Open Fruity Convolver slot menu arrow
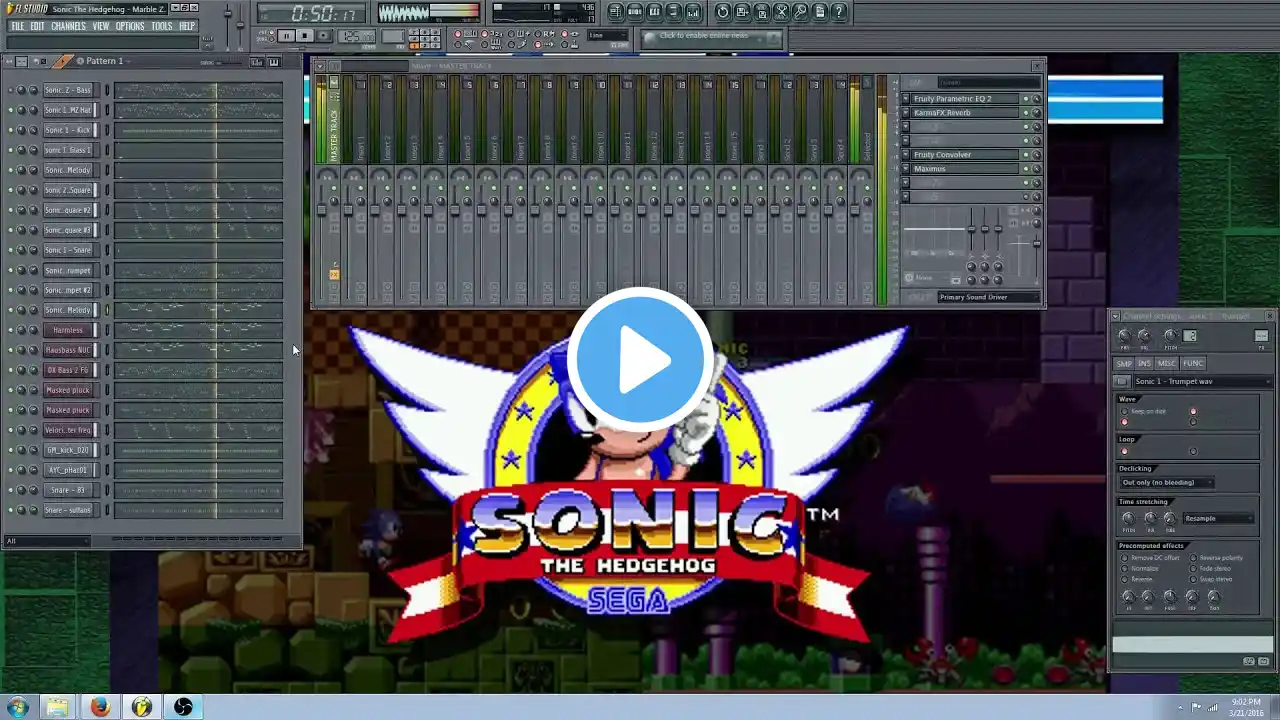This screenshot has height=720, width=1280. pyautogui.click(x=906, y=155)
